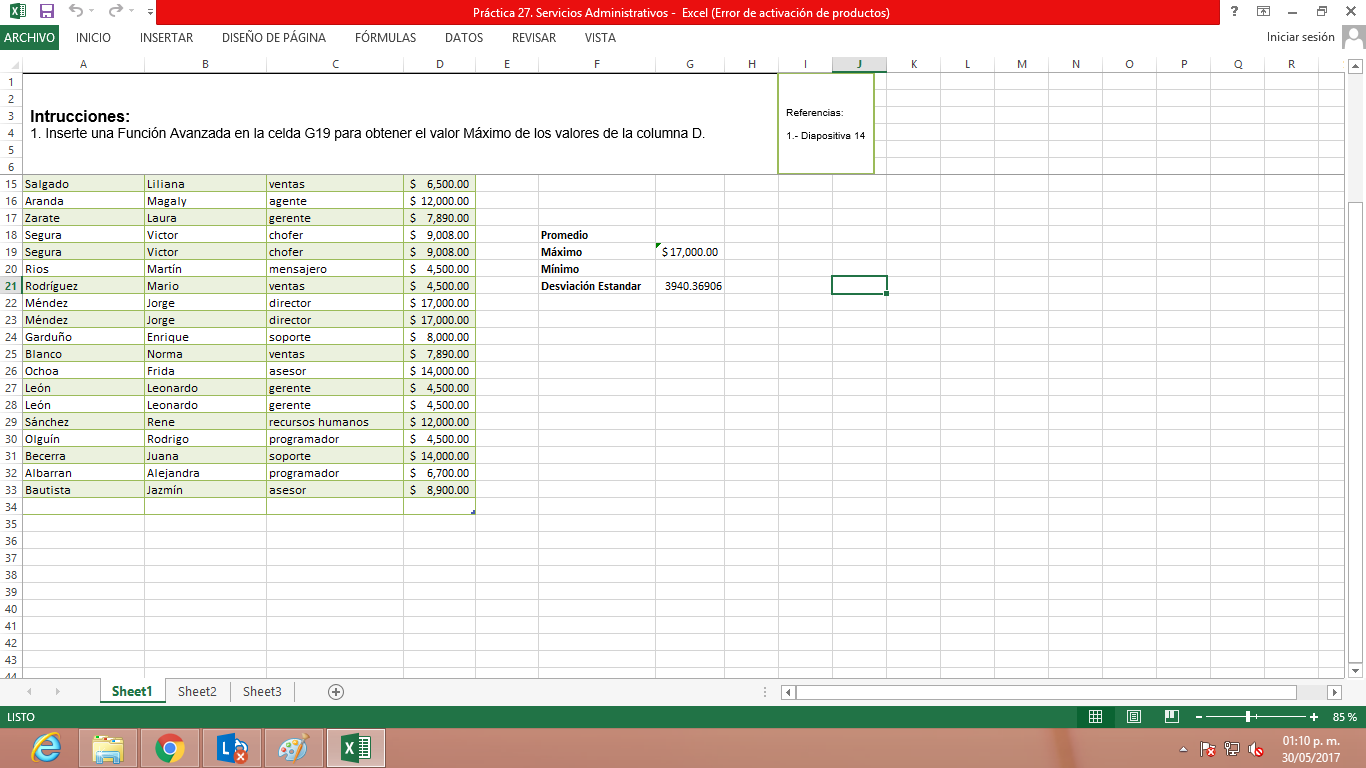This screenshot has width=1366, height=768.
Task: Open the Redo history dropdown arrow
Action: 132,12
